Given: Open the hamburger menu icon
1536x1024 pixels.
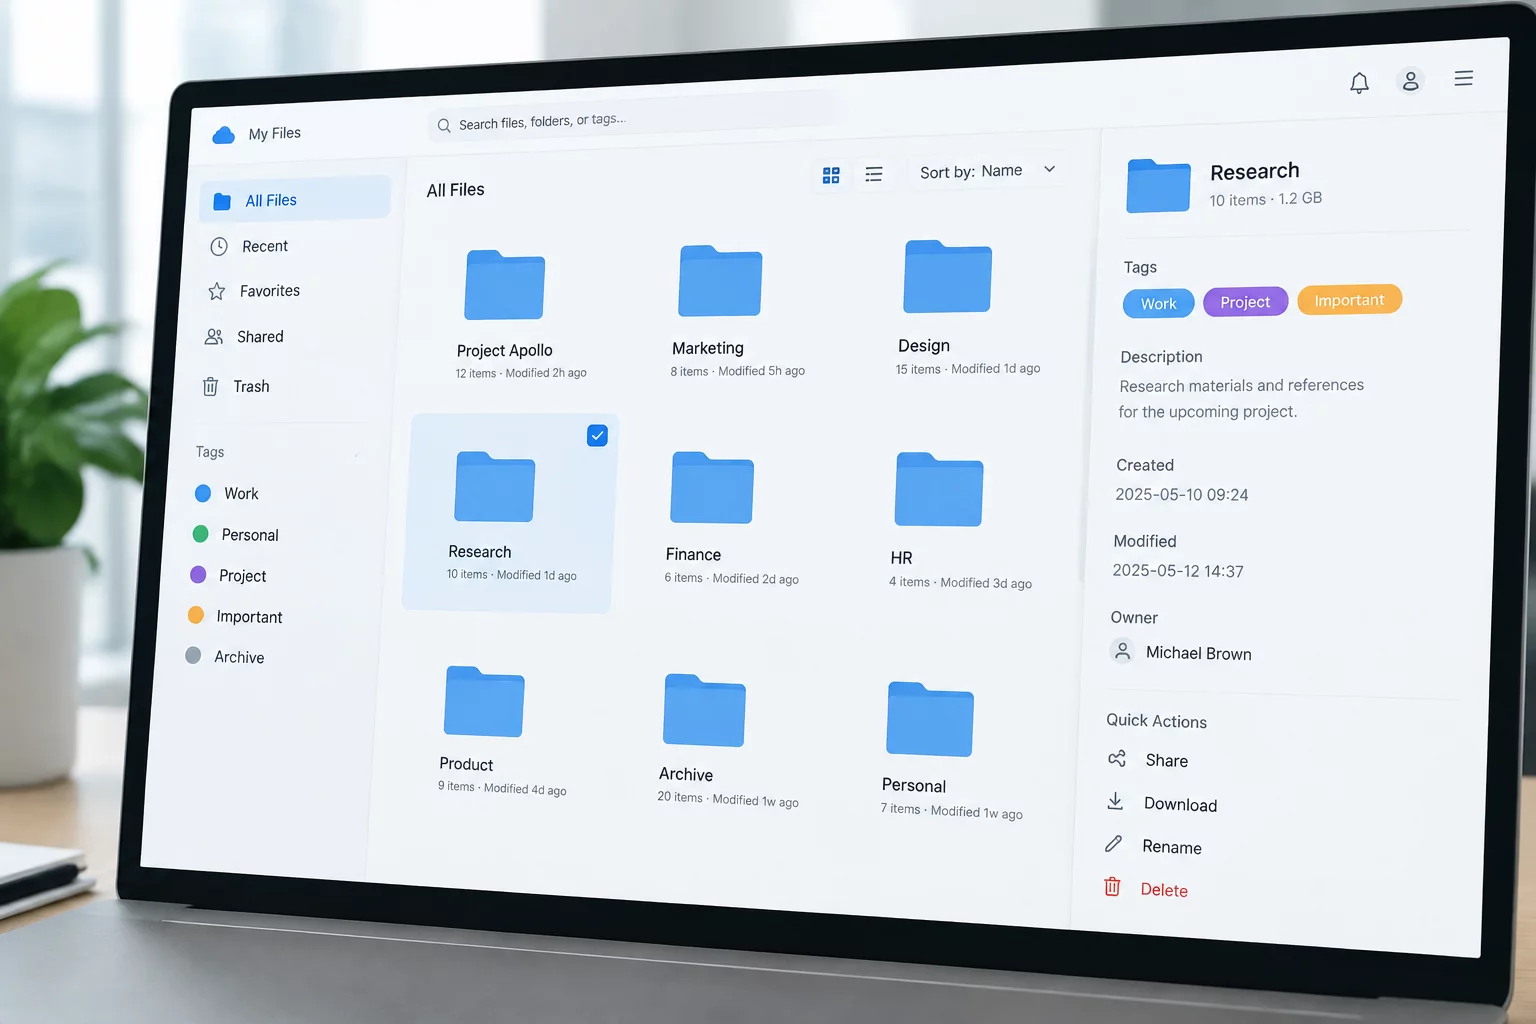Looking at the screenshot, I should point(1464,78).
